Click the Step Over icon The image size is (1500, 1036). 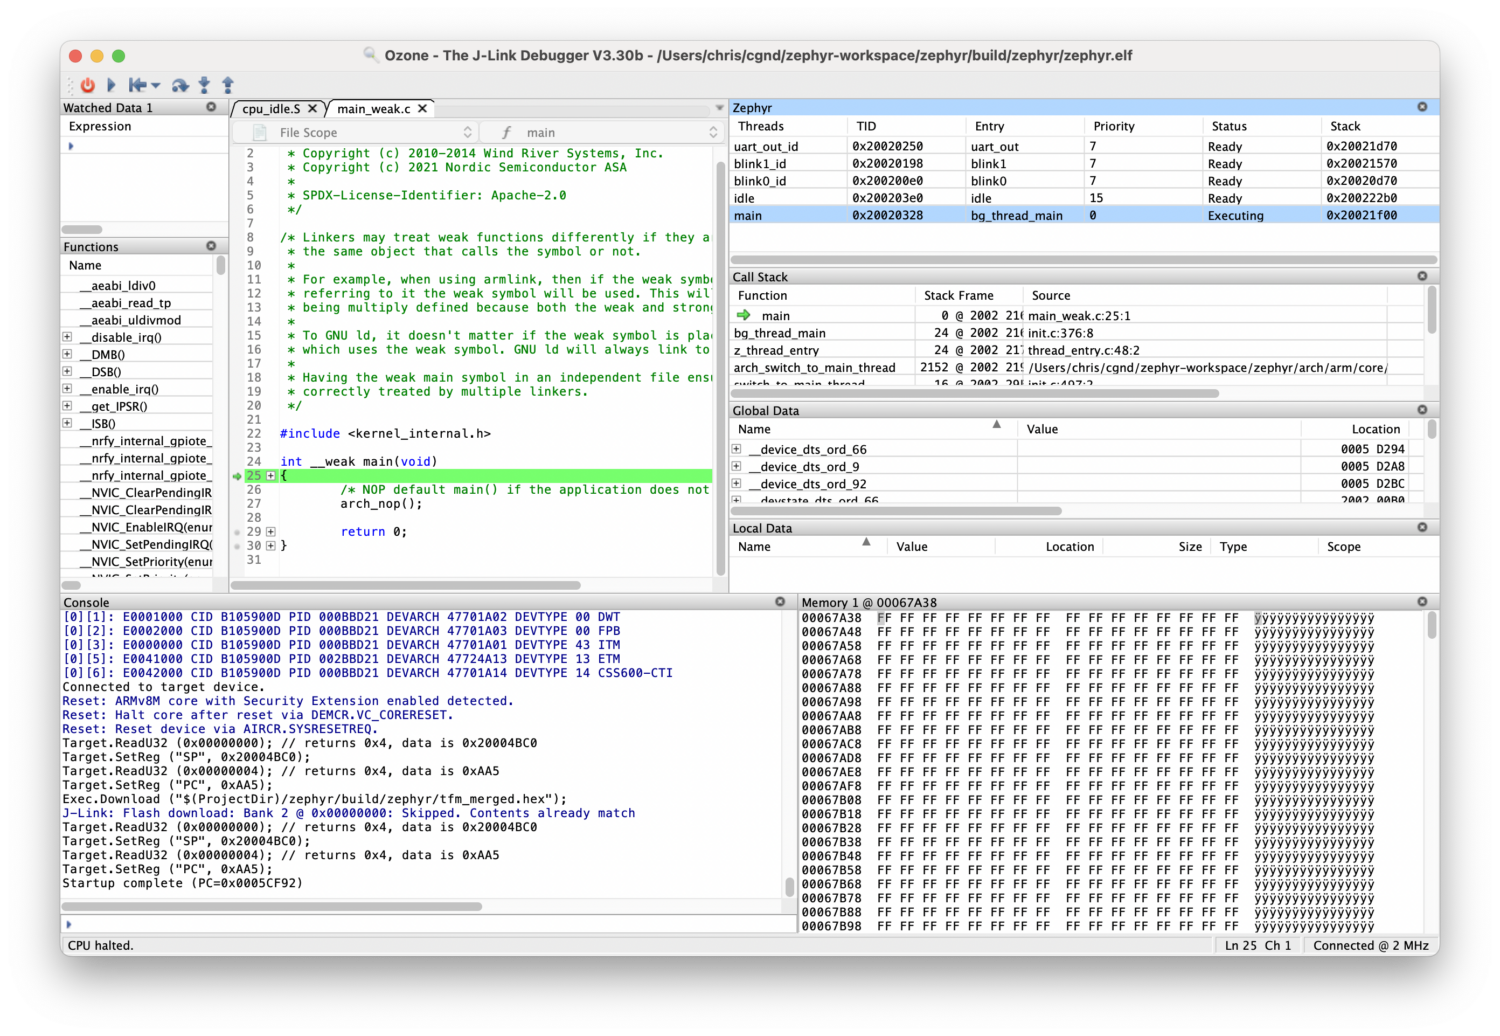(x=180, y=85)
